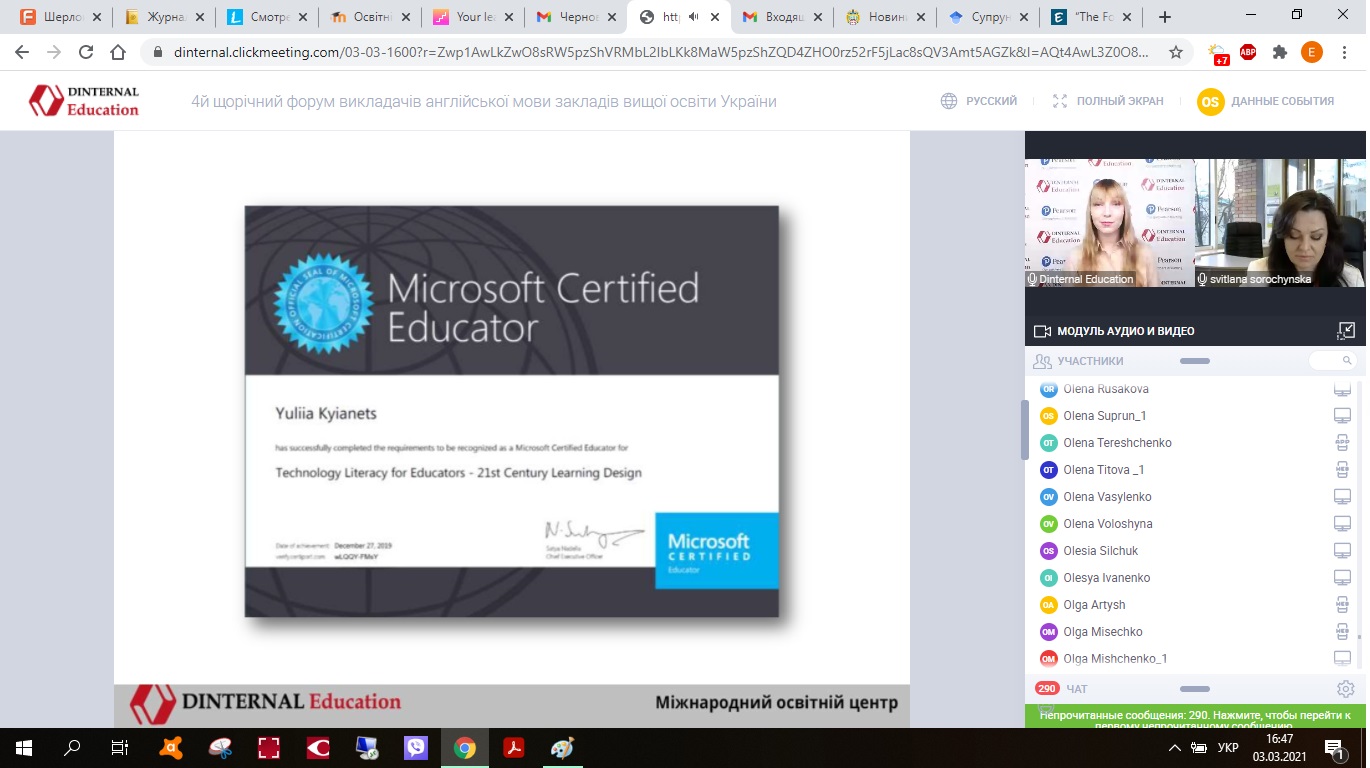This screenshot has width=1370, height=768.
Task: Click the AdBlock Plus extension icon
Action: pyautogui.click(x=1248, y=53)
